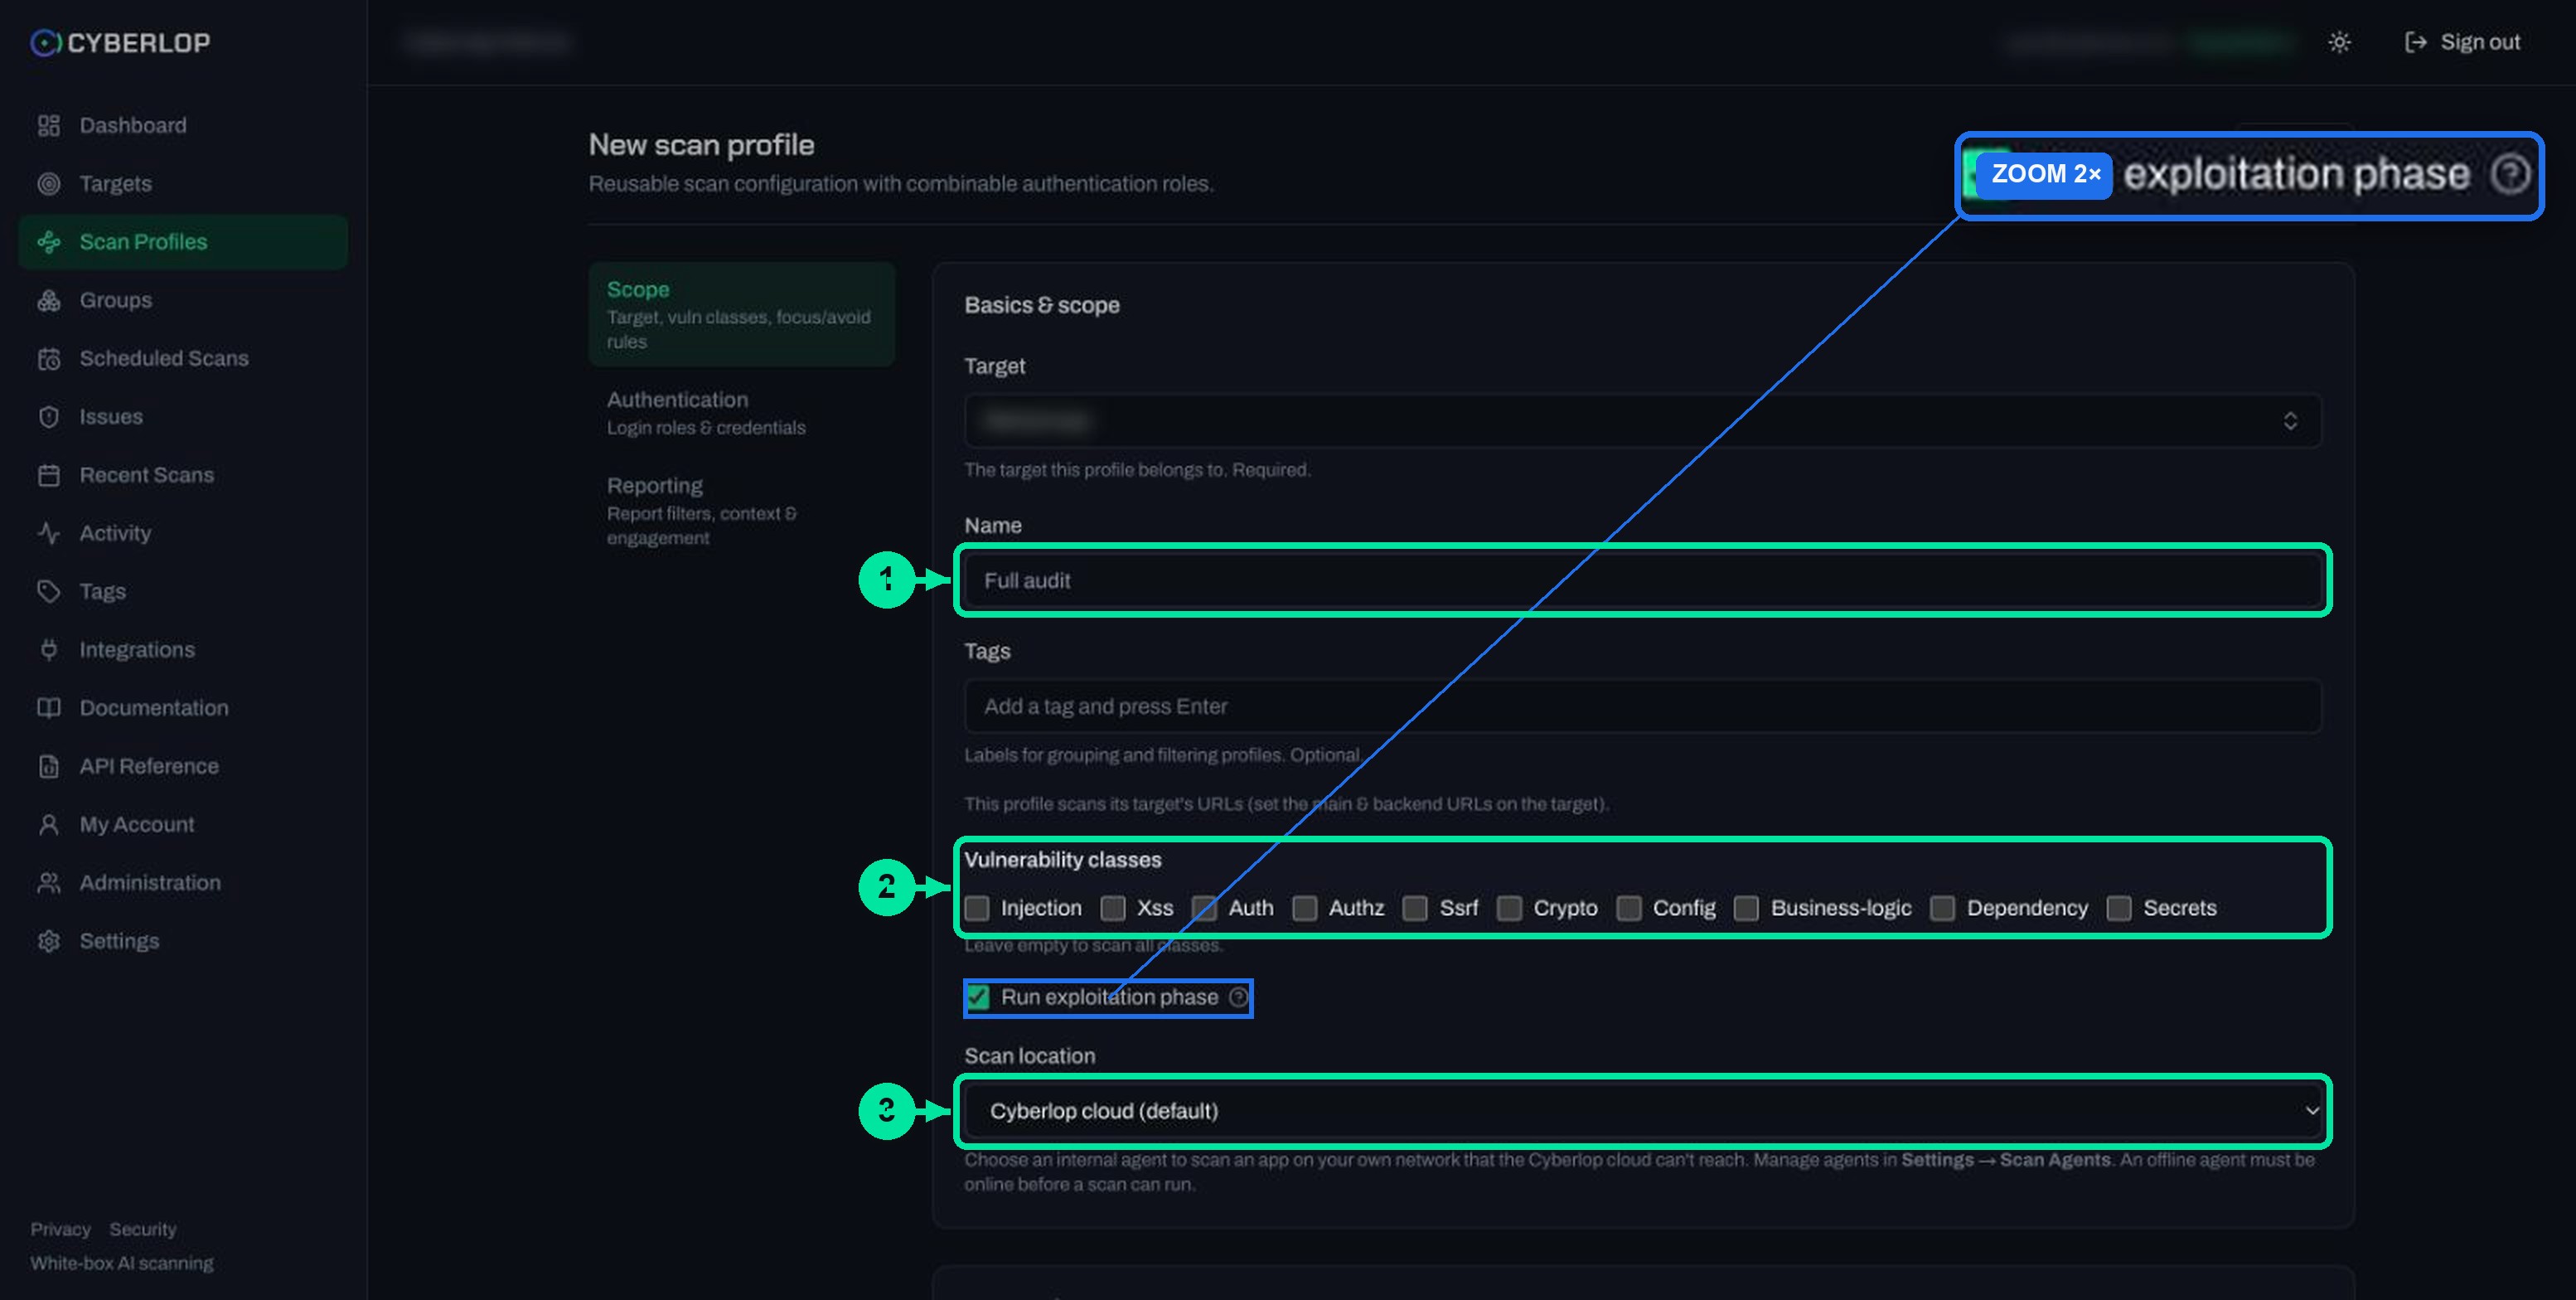Click help icon beside Run exploitation phase
The width and height of the screenshot is (2576, 1300).
1238,997
